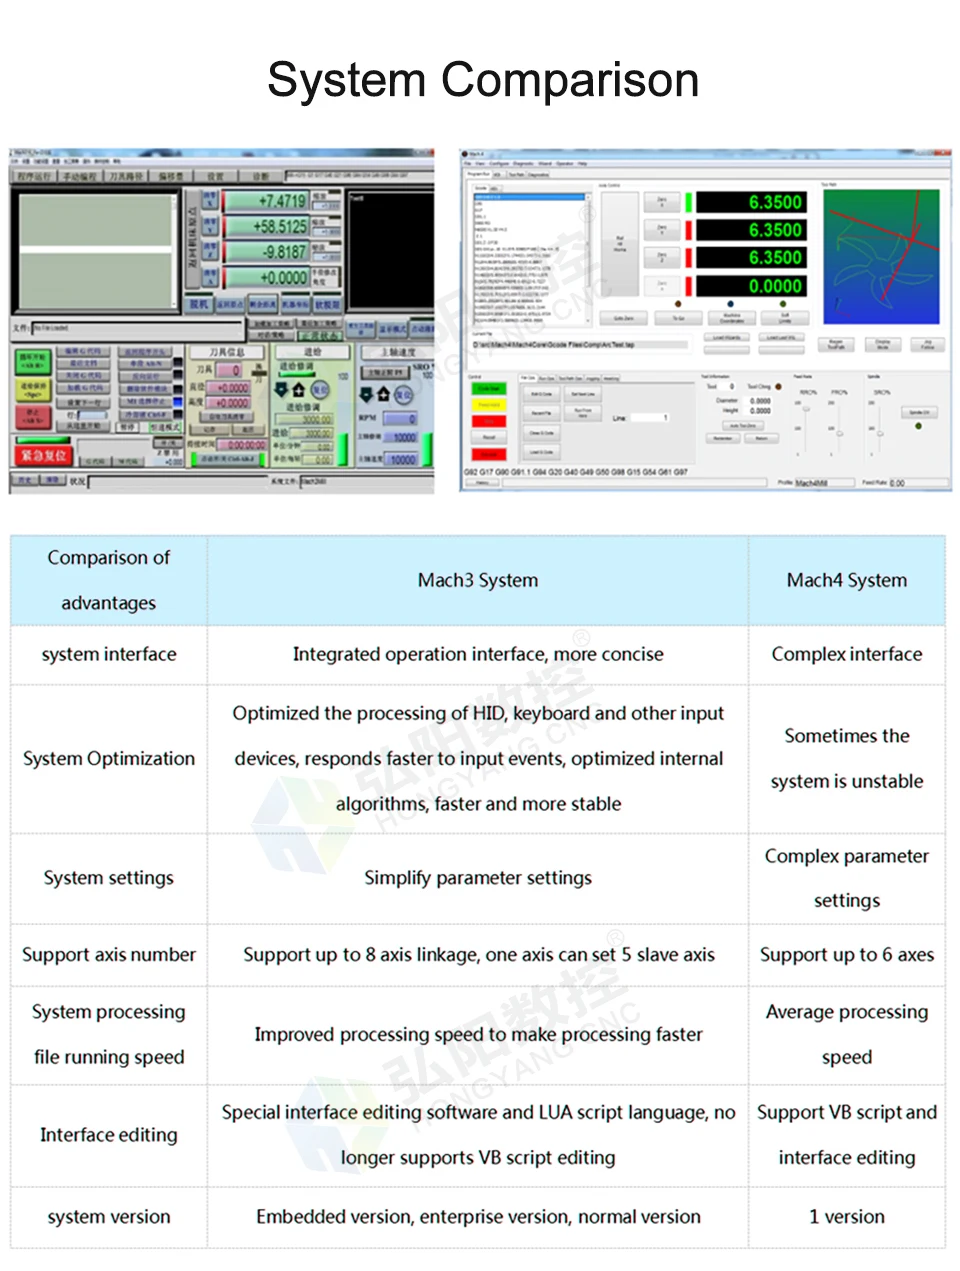Image resolution: width=960 pixels, height=1271 pixels.
Task: Click yellow Feed Hold button in Mach4
Action: click(x=489, y=405)
